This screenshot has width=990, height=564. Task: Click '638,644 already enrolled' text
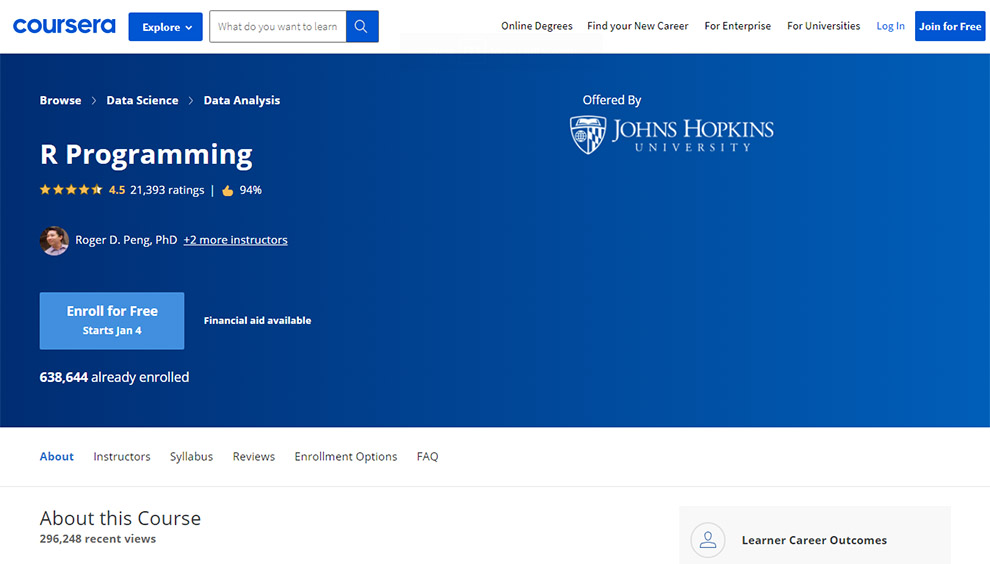(x=114, y=377)
